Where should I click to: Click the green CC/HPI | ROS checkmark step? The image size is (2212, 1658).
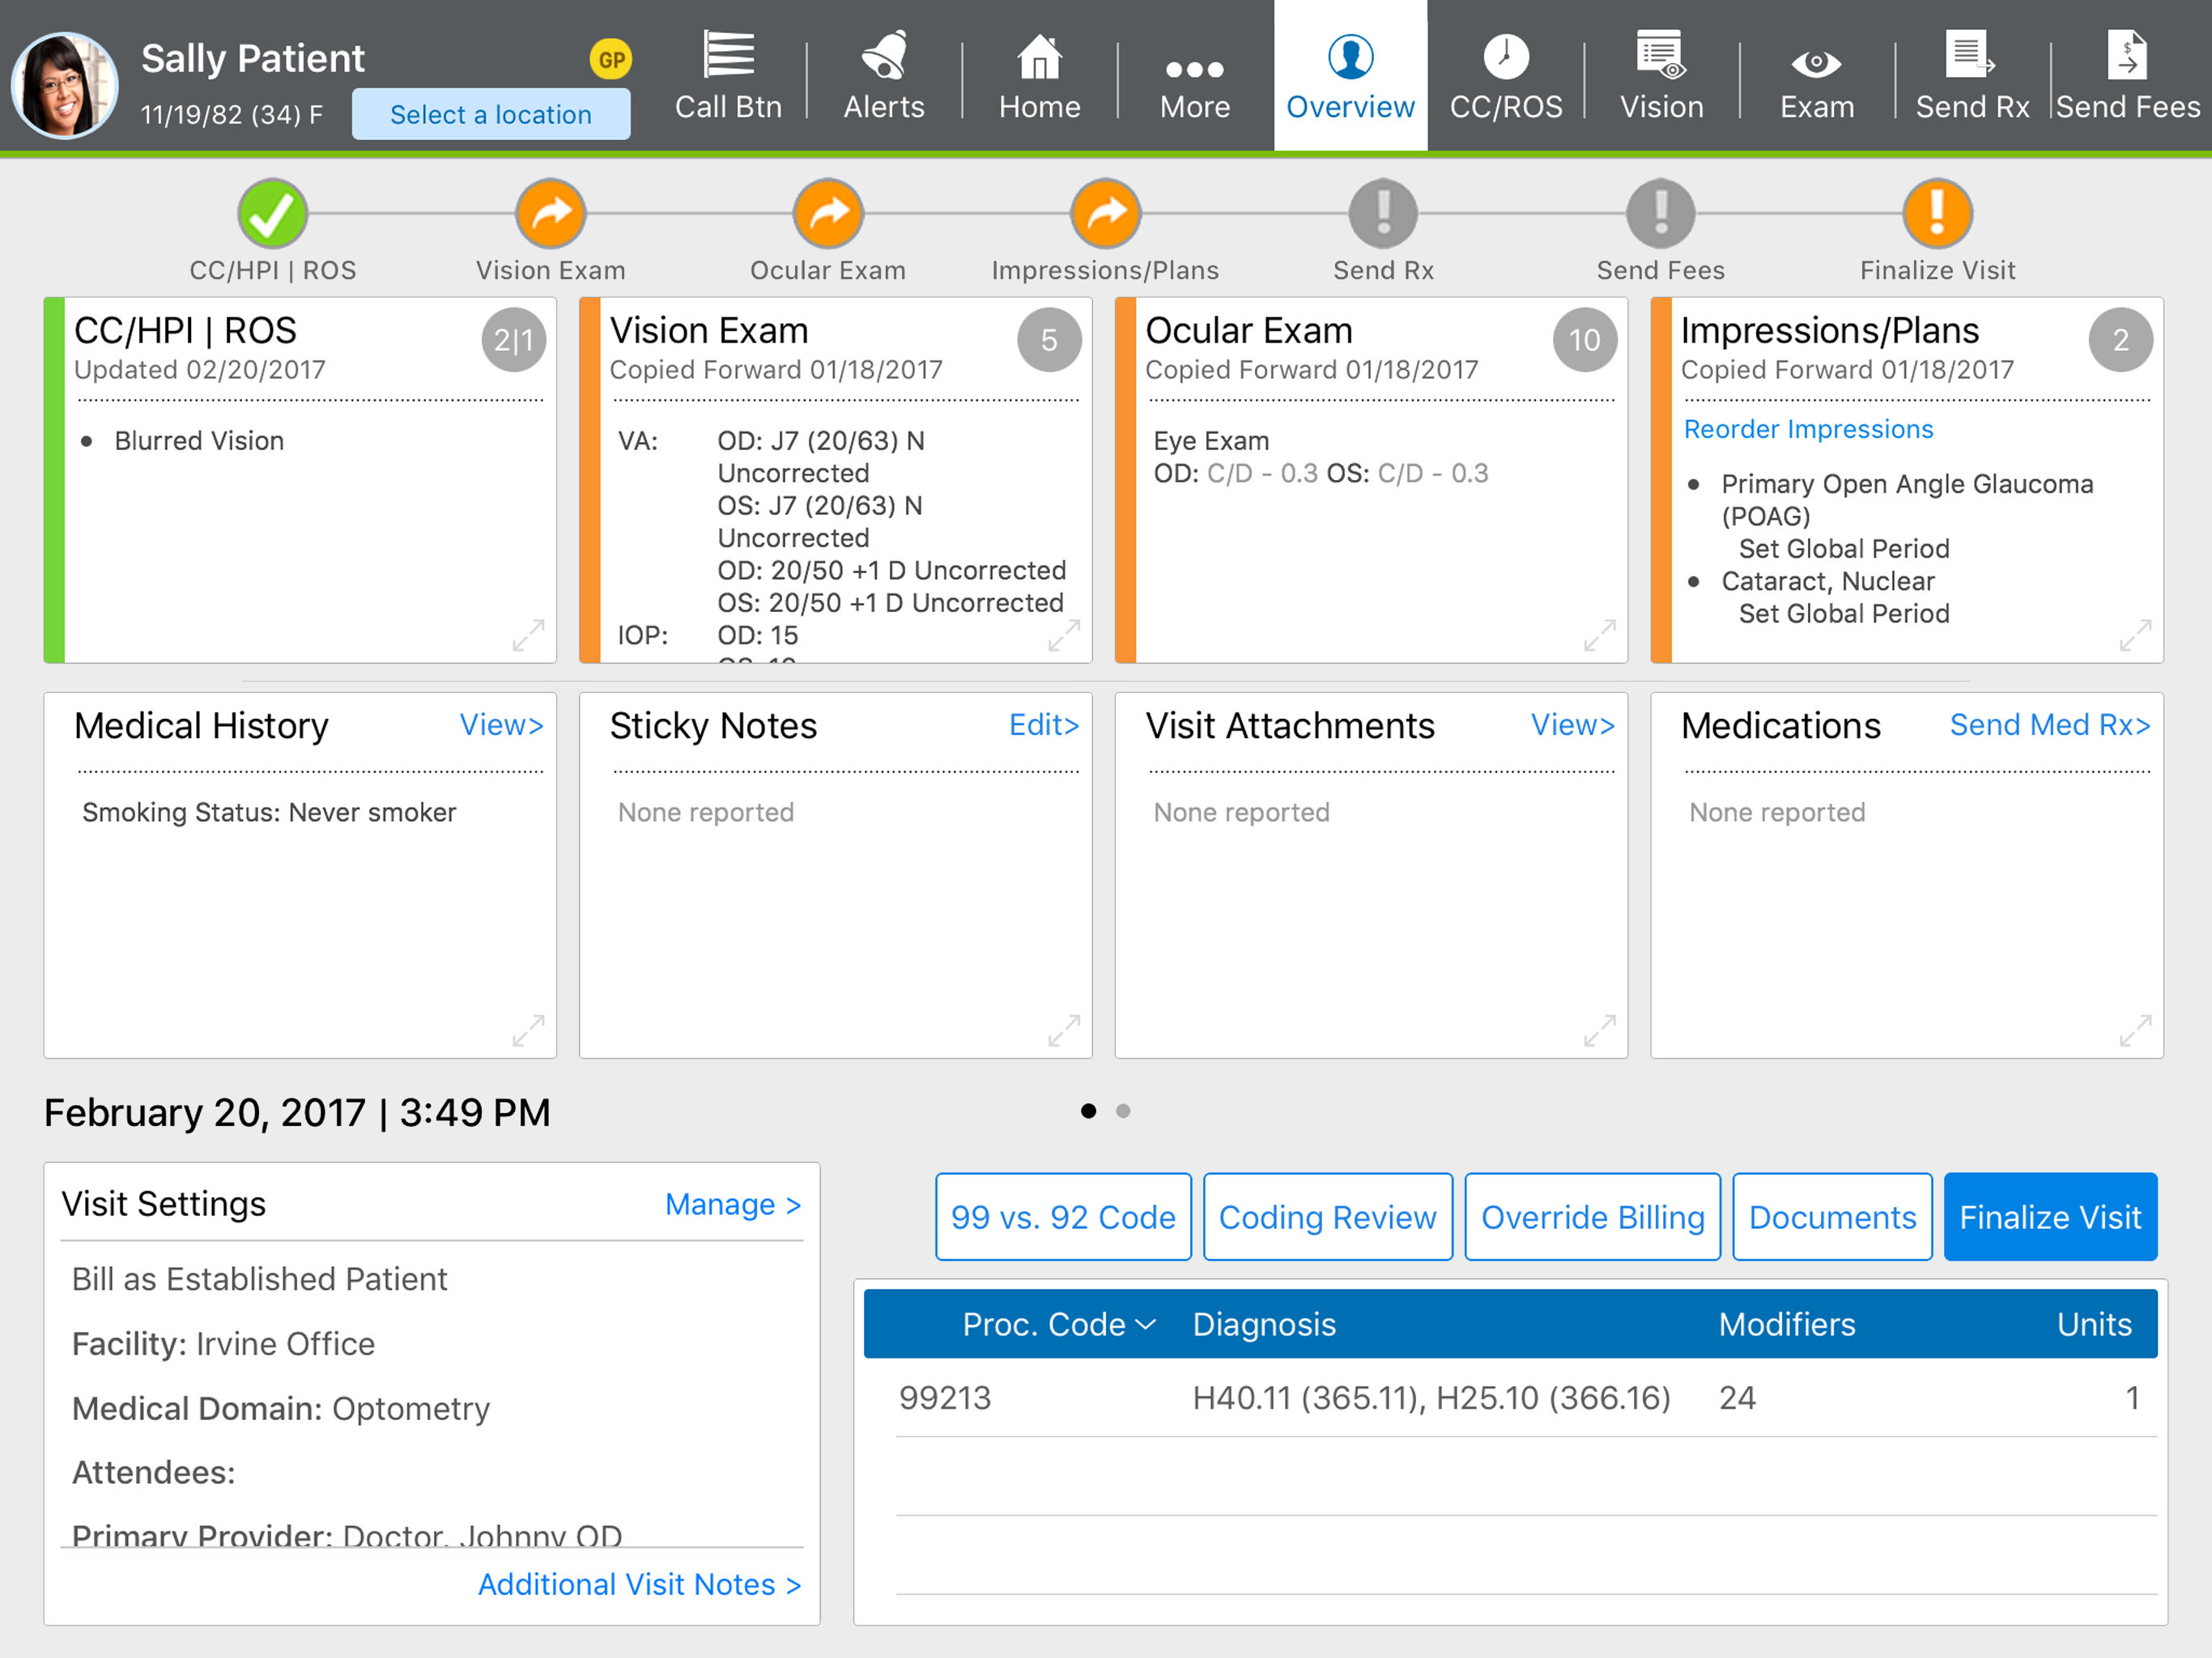click(x=272, y=213)
